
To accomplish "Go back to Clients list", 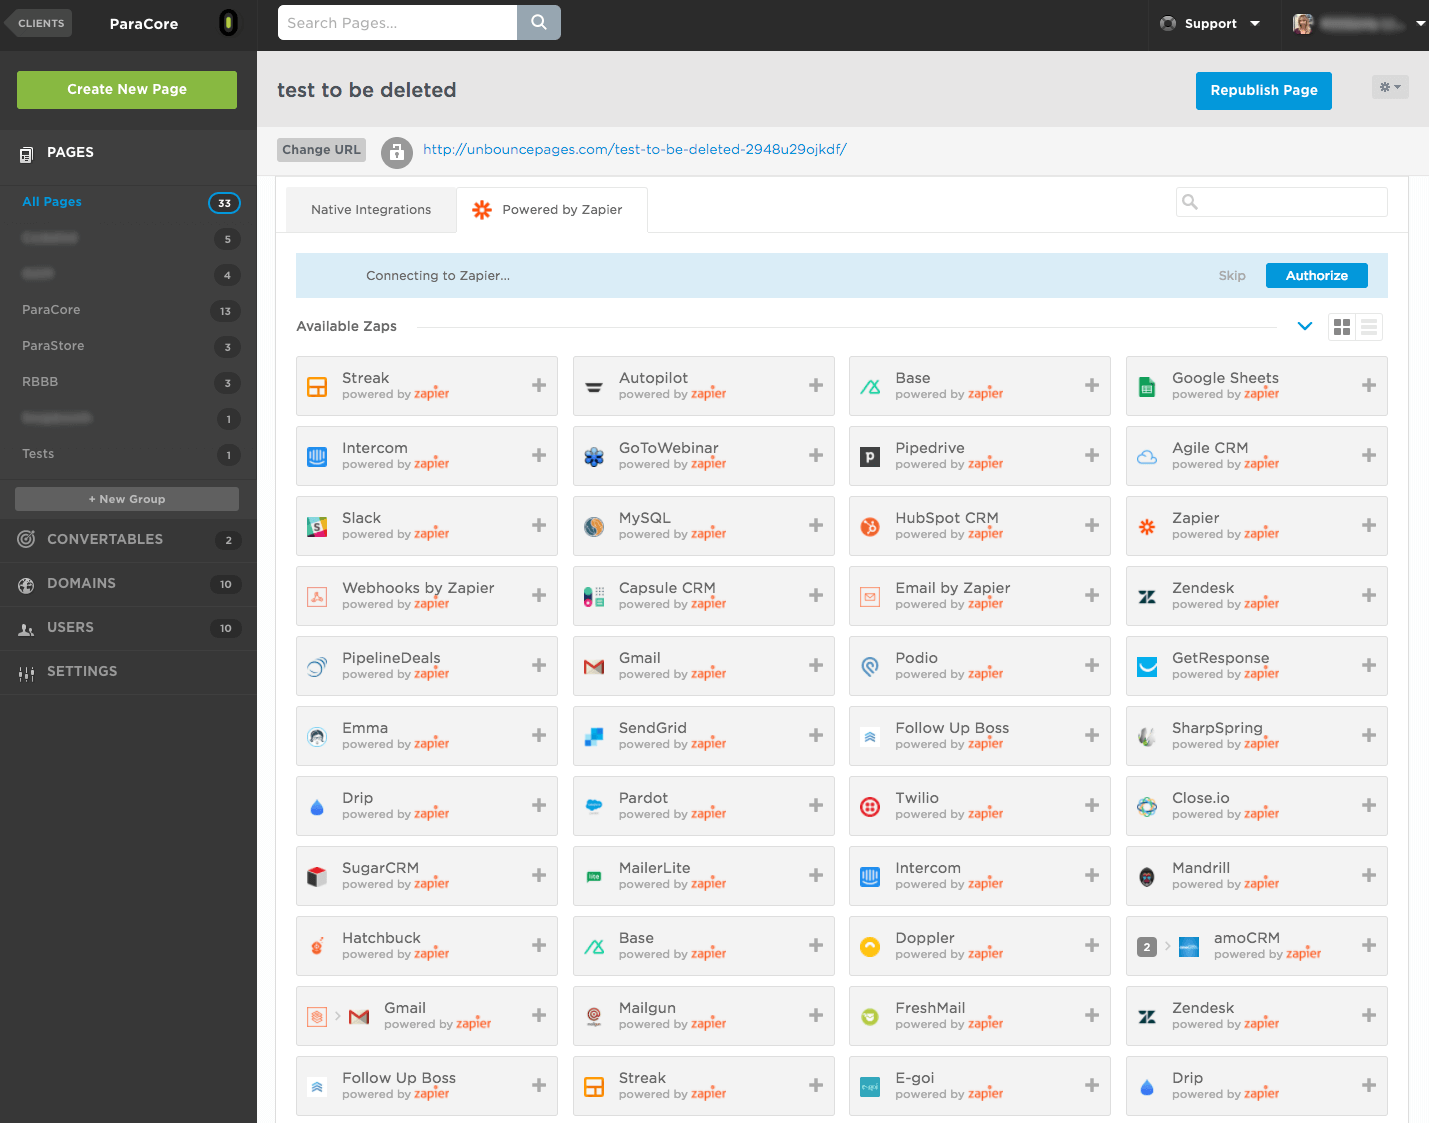I will [39, 23].
